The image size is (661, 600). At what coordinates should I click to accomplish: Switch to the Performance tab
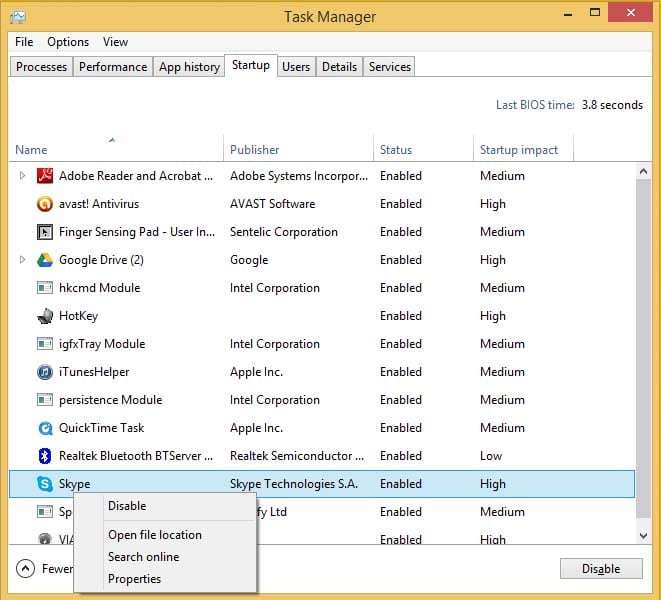click(113, 67)
